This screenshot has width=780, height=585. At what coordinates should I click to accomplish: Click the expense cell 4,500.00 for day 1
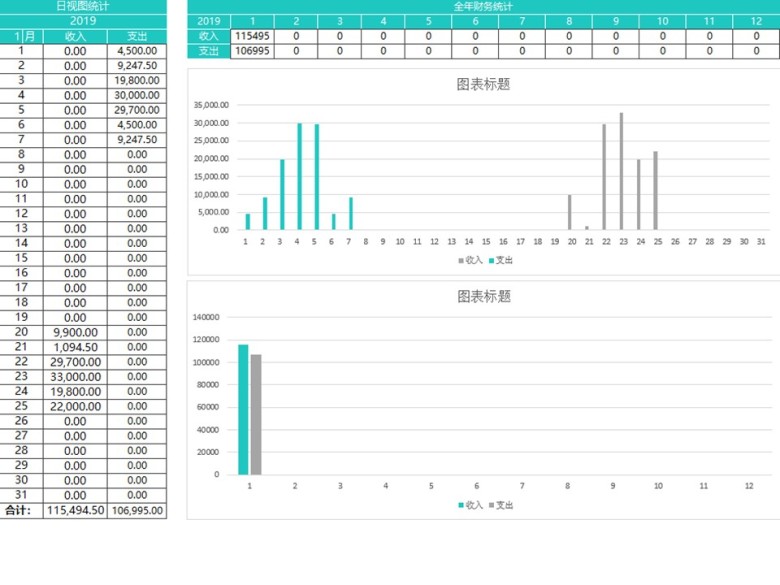tap(137, 51)
